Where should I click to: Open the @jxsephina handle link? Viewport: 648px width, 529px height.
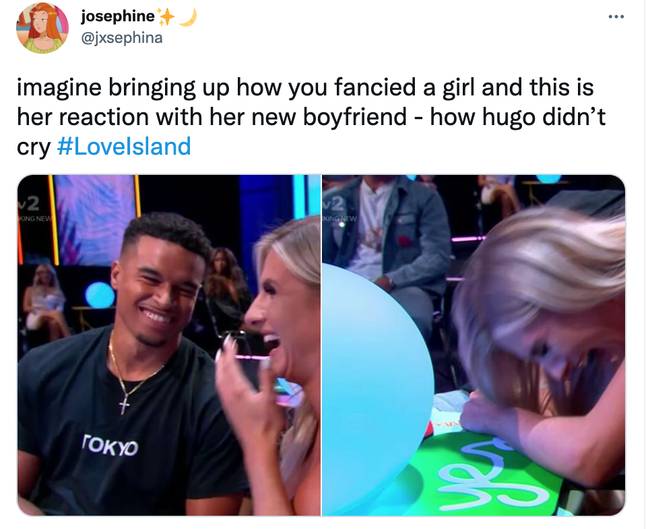coord(122,38)
